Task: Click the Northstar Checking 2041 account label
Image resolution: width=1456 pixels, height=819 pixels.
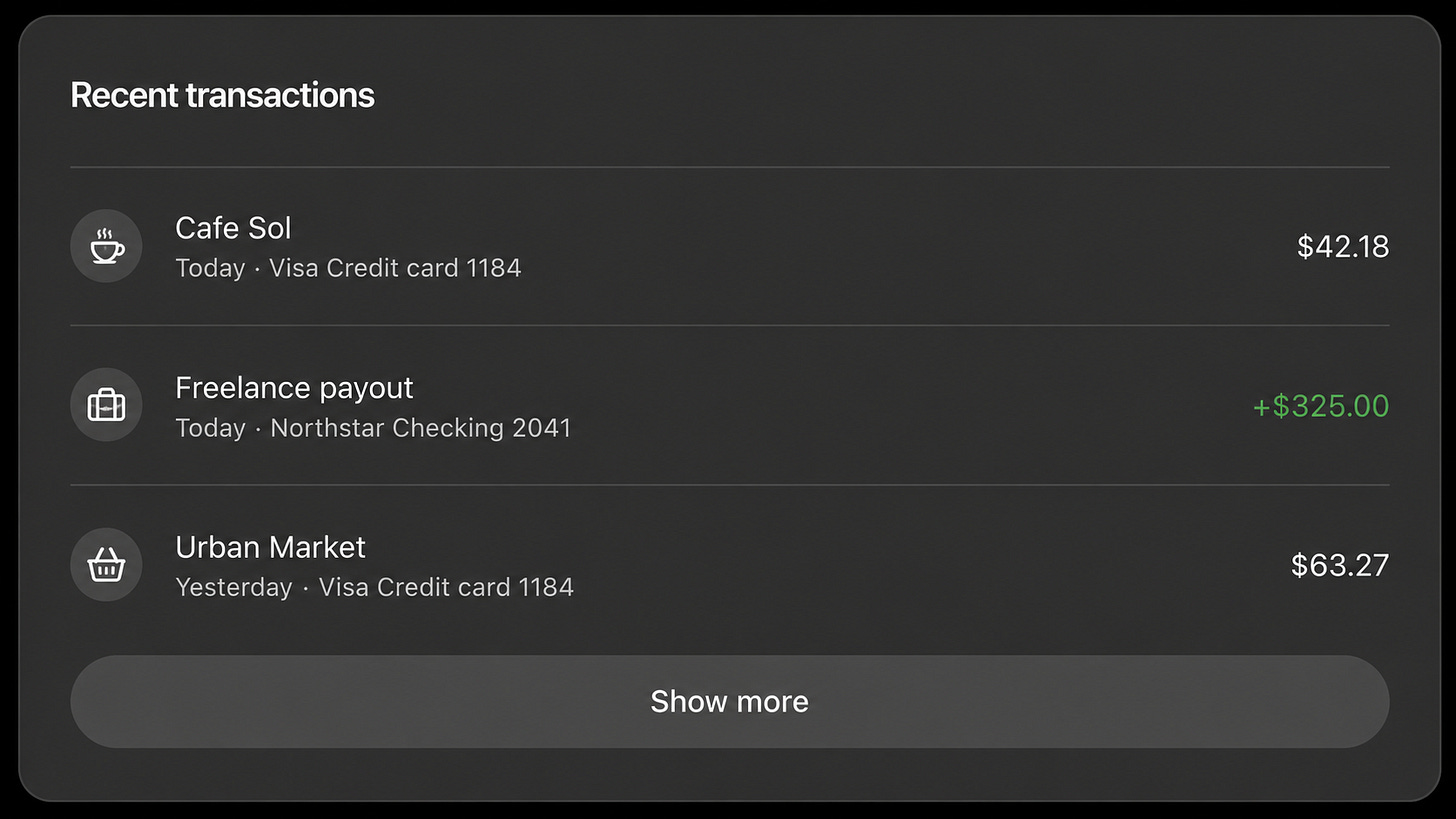Action: pyautogui.click(x=421, y=428)
